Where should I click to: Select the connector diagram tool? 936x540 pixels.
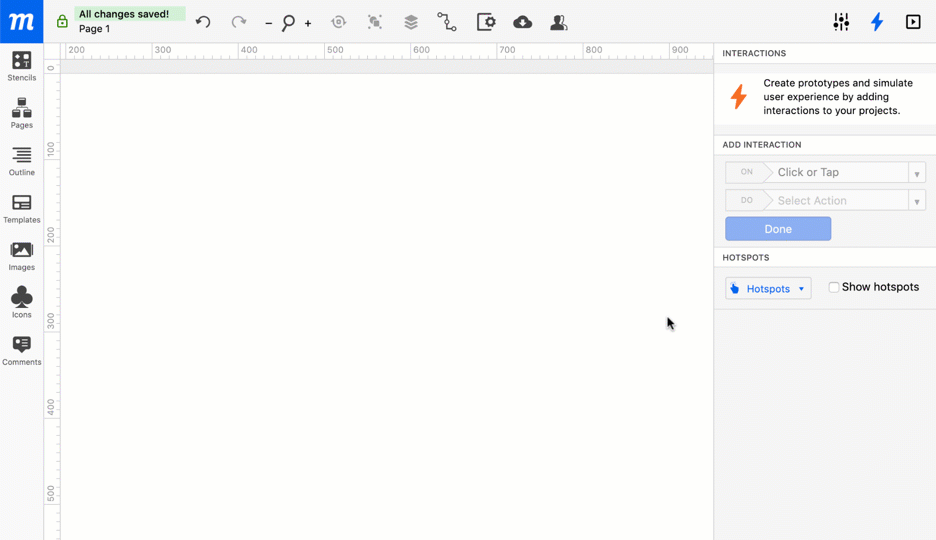447,22
